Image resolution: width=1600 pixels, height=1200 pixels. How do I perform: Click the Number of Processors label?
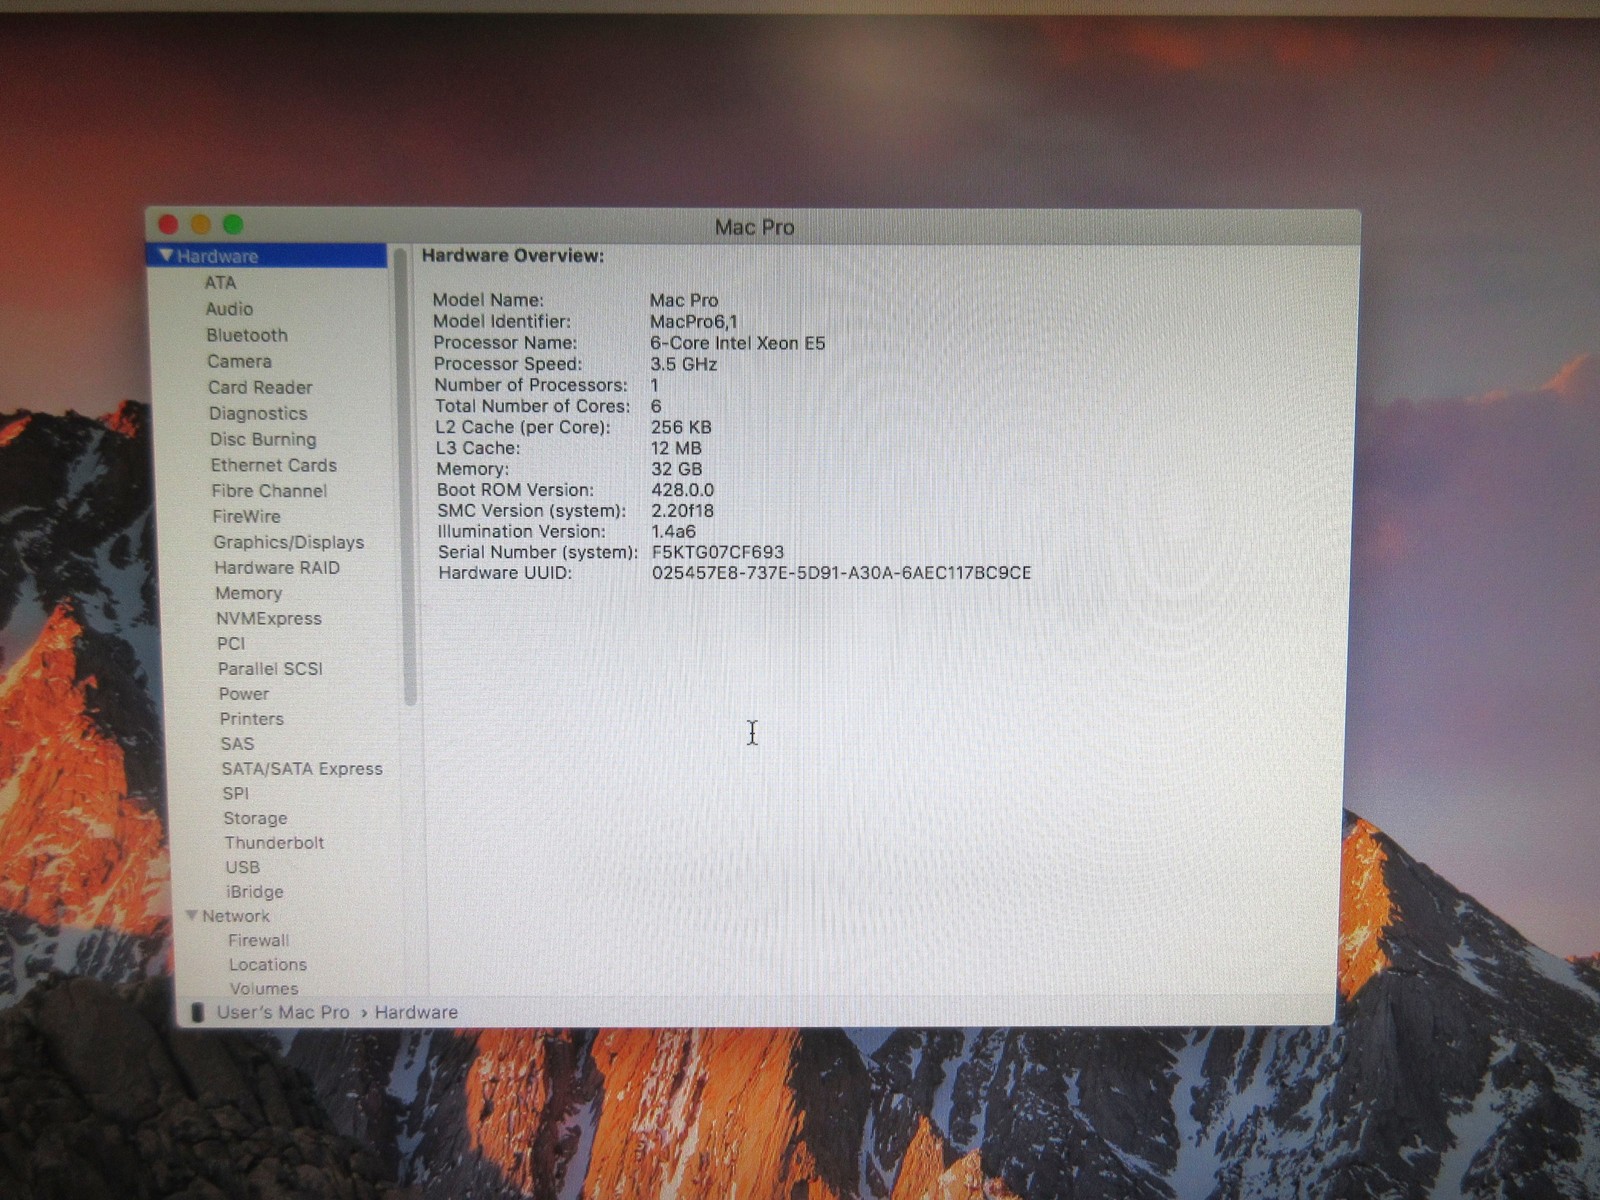(x=531, y=385)
